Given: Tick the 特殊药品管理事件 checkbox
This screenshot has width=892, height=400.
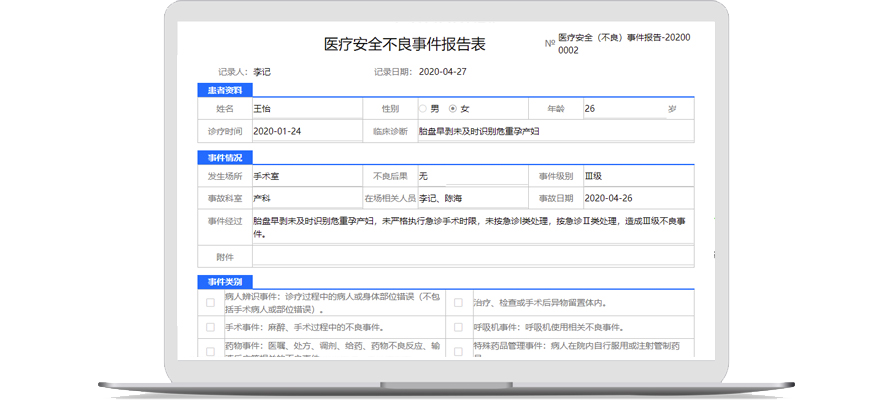Looking at the screenshot, I should 458,351.
